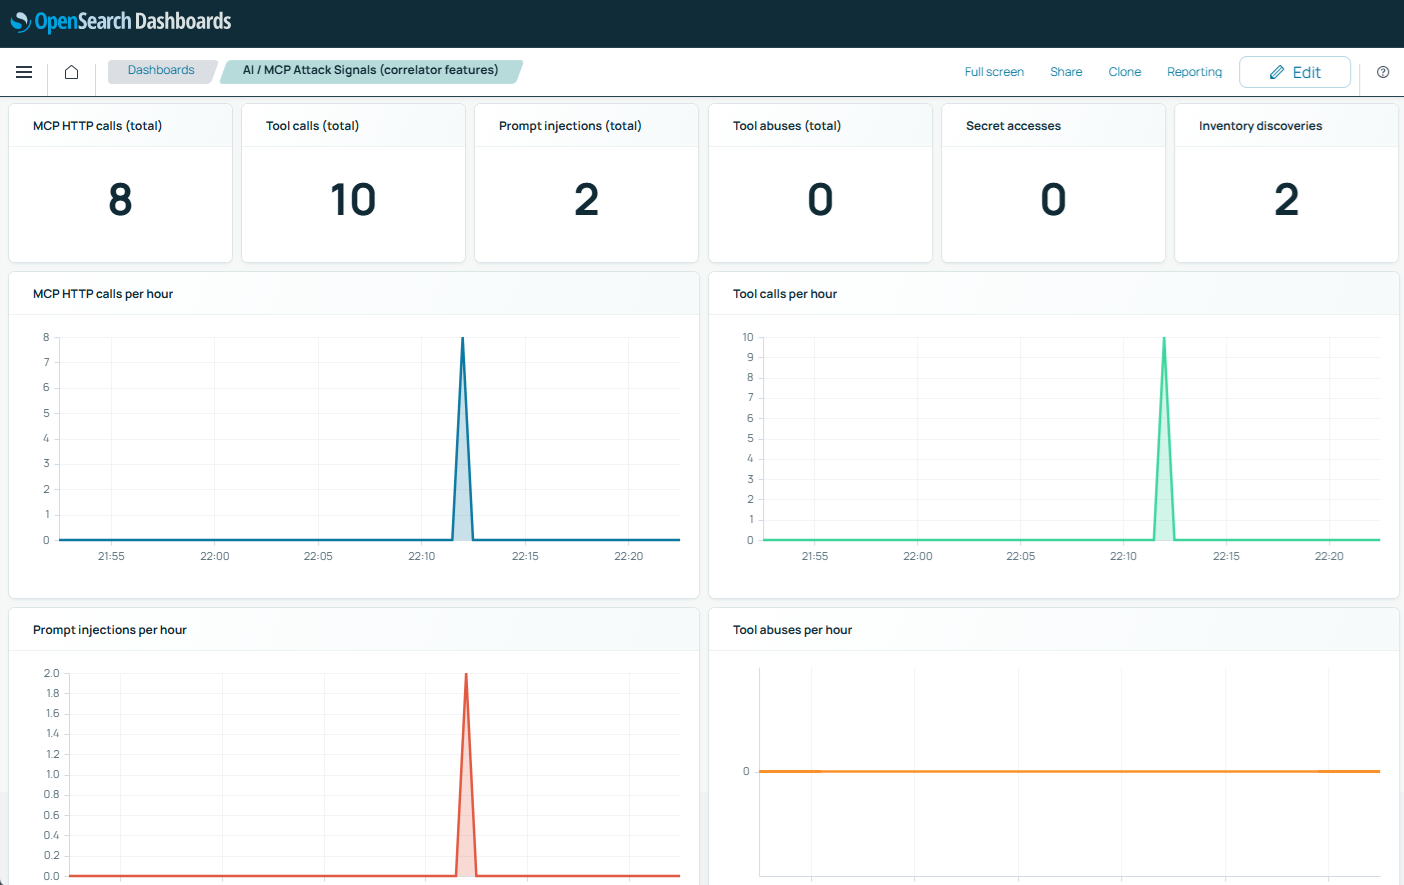Click the Tool calls (total) panel title
Screen dimensions: 1404x885
[312, 126]
